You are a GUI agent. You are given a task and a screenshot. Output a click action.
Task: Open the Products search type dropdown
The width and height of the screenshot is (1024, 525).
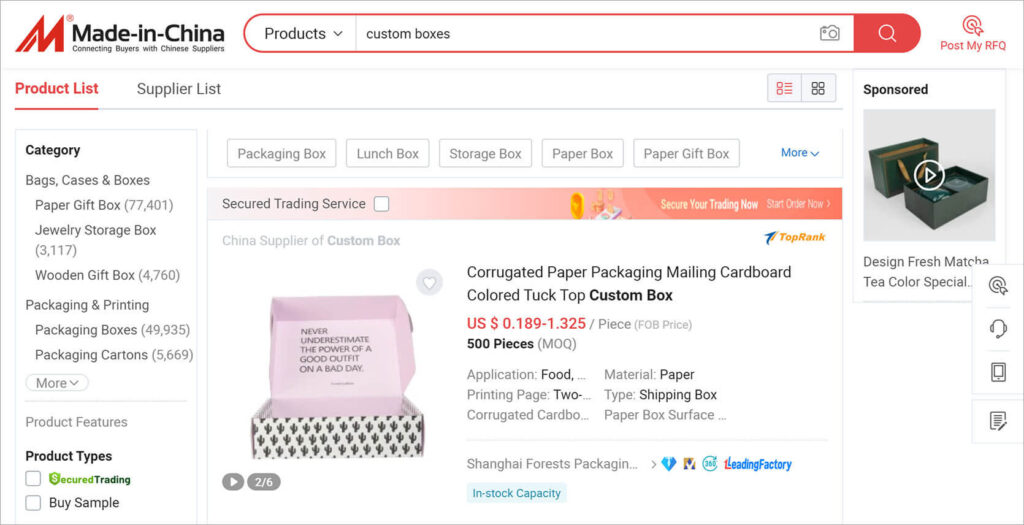[x=303, y=33]
